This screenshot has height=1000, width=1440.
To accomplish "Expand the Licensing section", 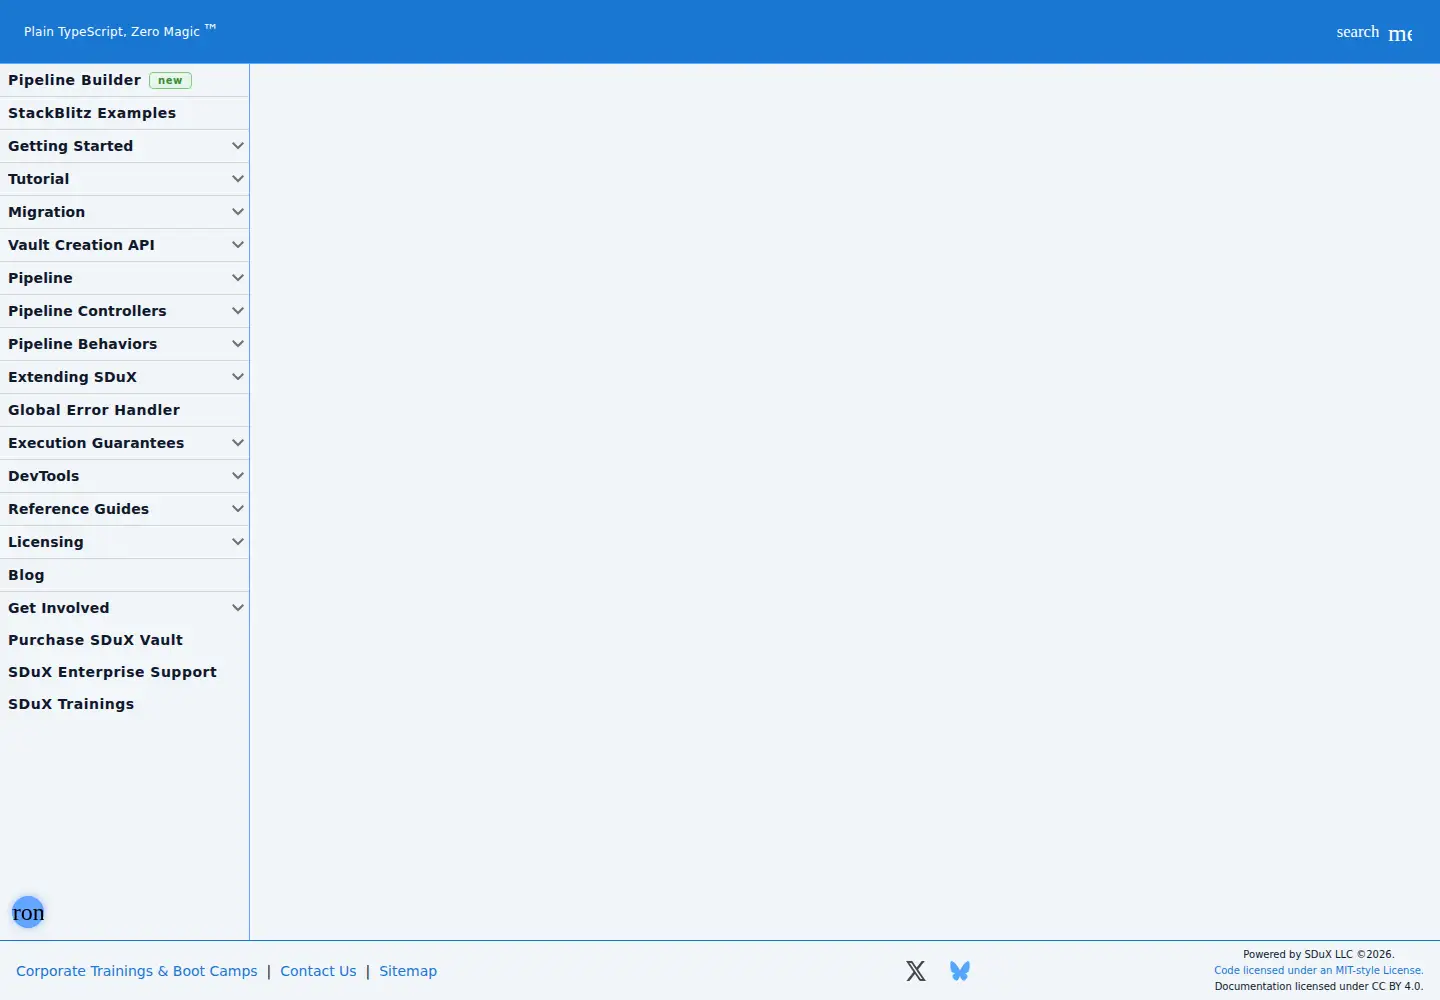I will coord(124,542).
